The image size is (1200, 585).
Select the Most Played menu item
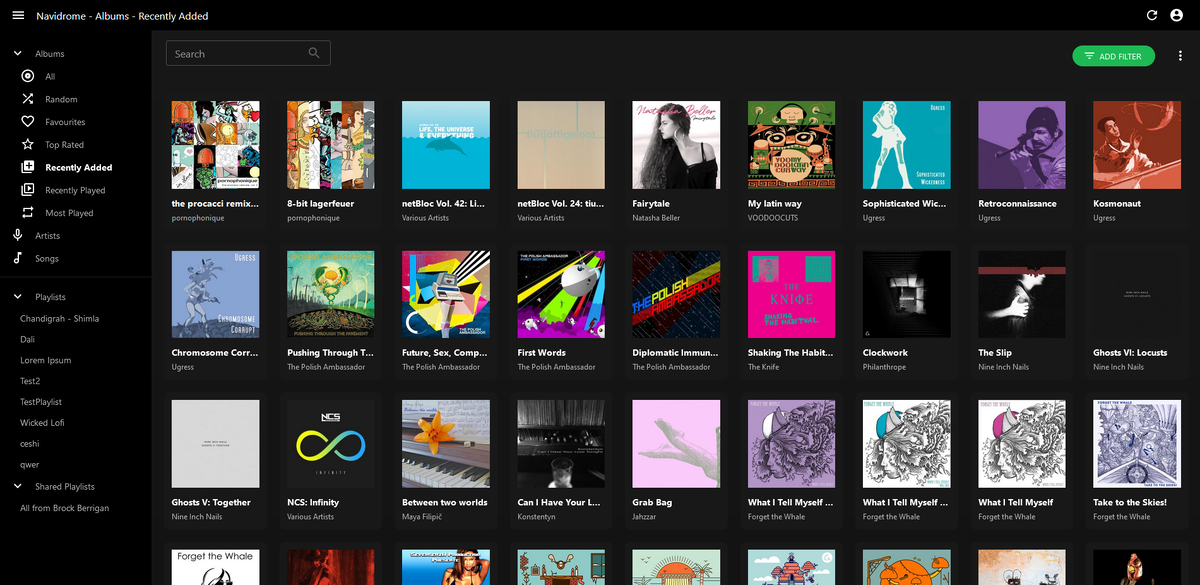[x=76, y=213]
